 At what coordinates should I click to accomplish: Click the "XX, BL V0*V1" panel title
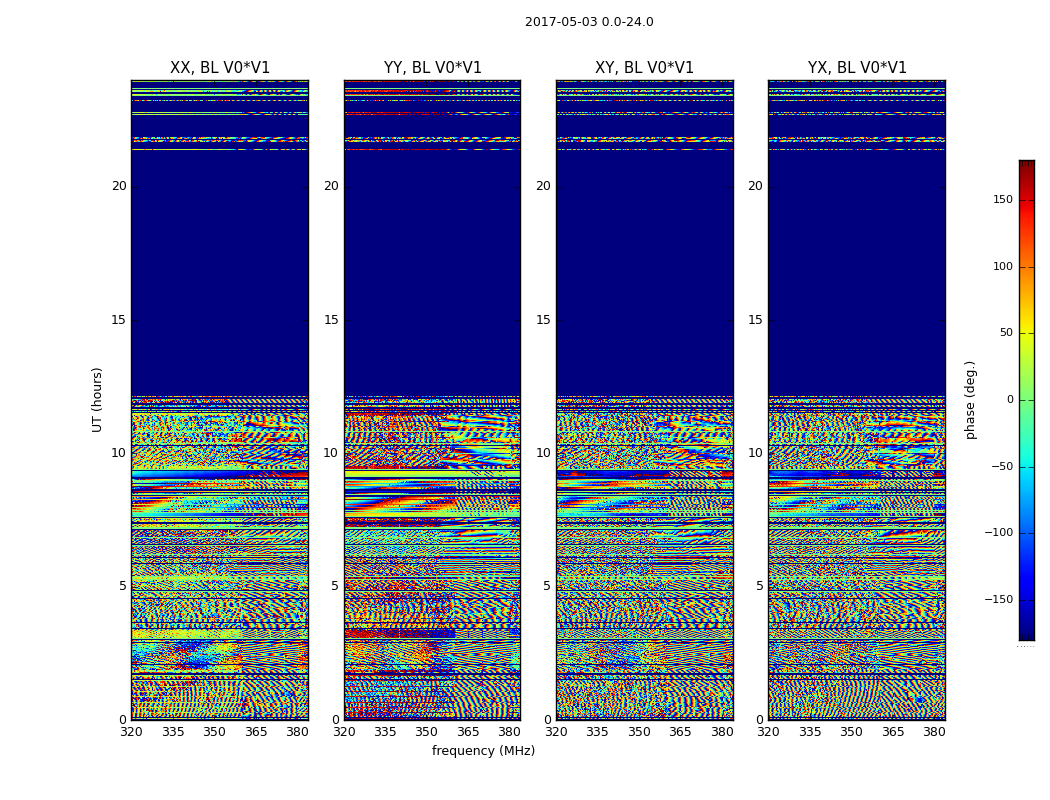click(220, 68)
